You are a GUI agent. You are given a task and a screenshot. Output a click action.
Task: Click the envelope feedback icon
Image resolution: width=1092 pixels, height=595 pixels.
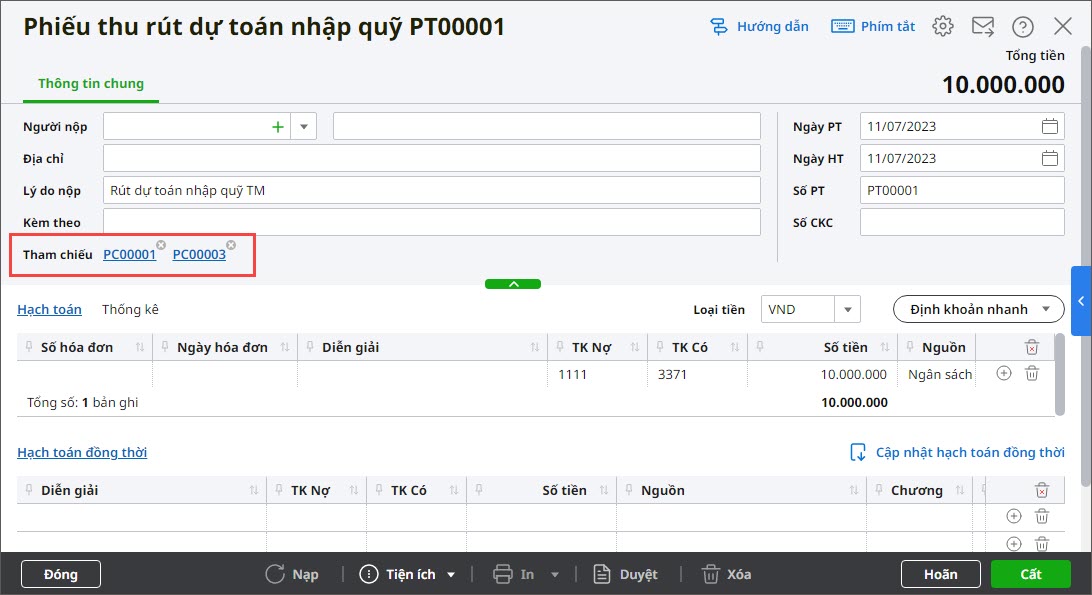(983, 26)
